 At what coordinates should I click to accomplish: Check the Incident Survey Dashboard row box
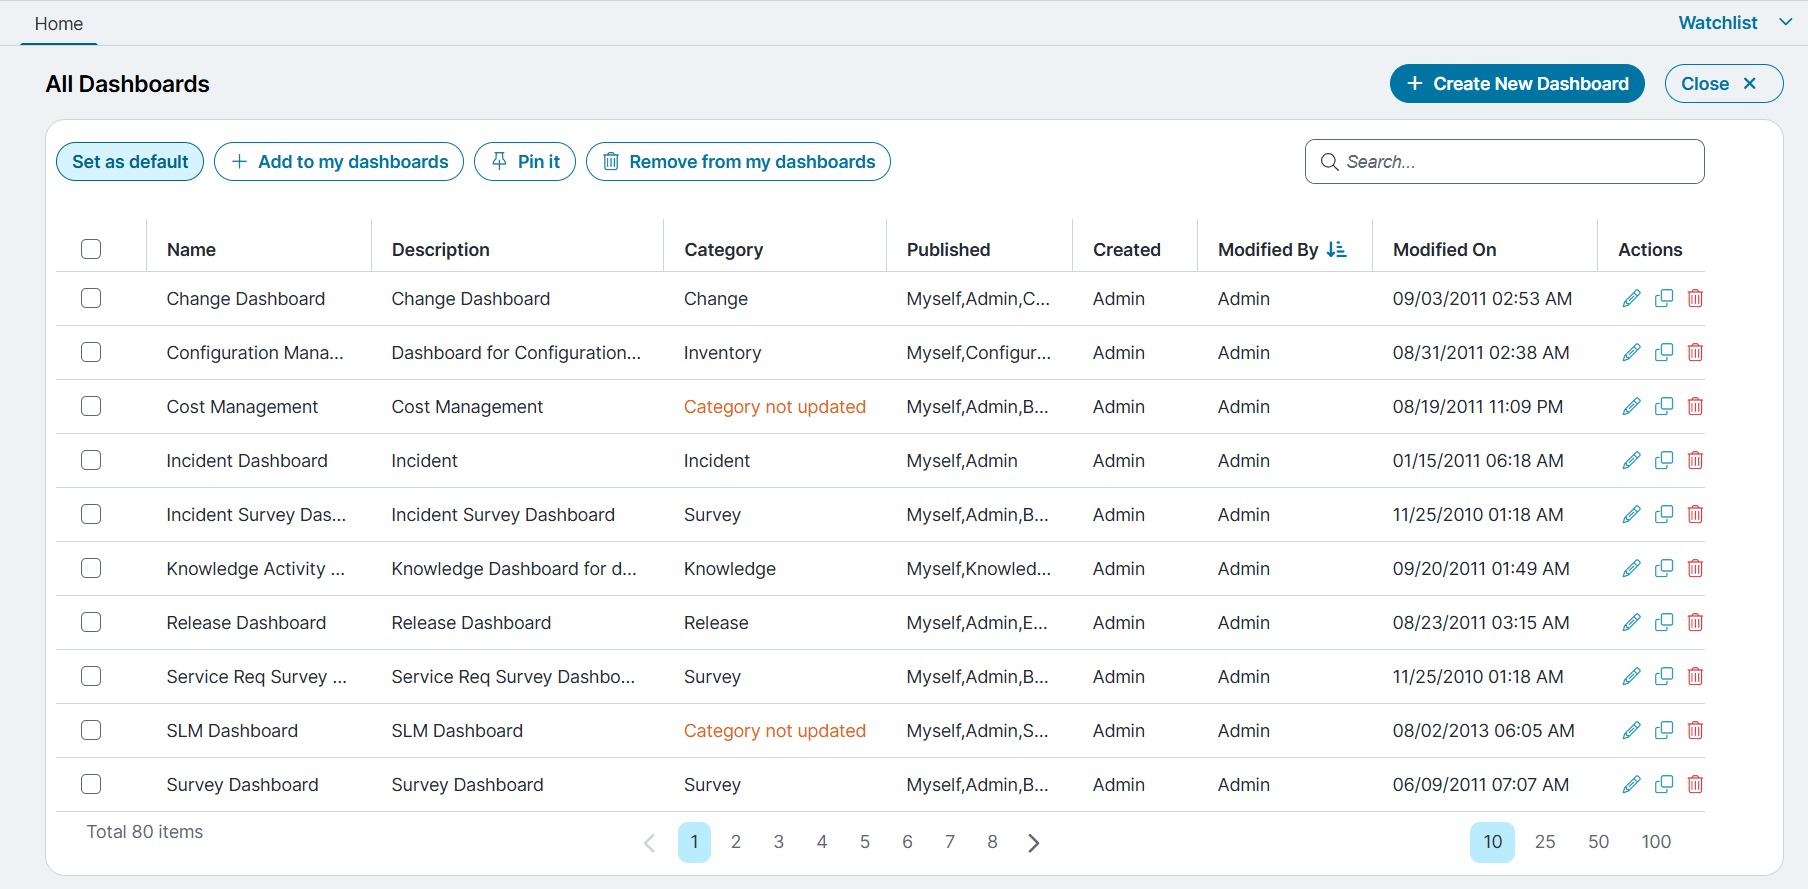pos(91,514)
